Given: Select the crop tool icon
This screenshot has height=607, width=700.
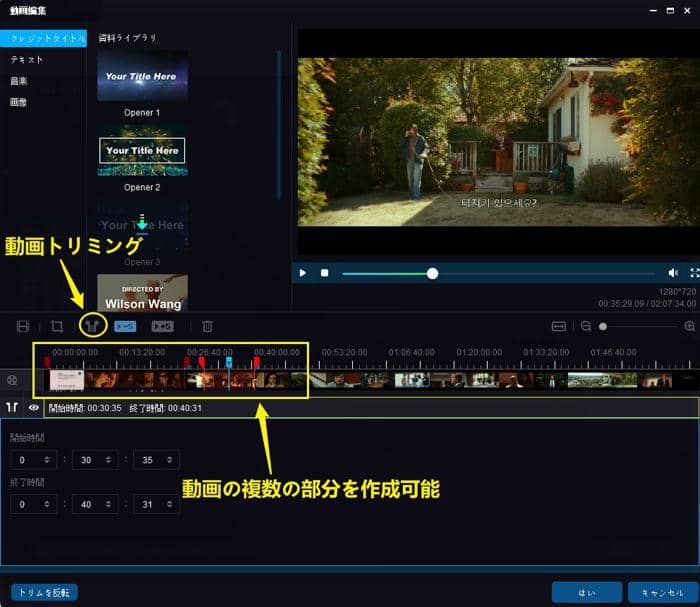Looking at the screenshot, I should coord(57,326).
